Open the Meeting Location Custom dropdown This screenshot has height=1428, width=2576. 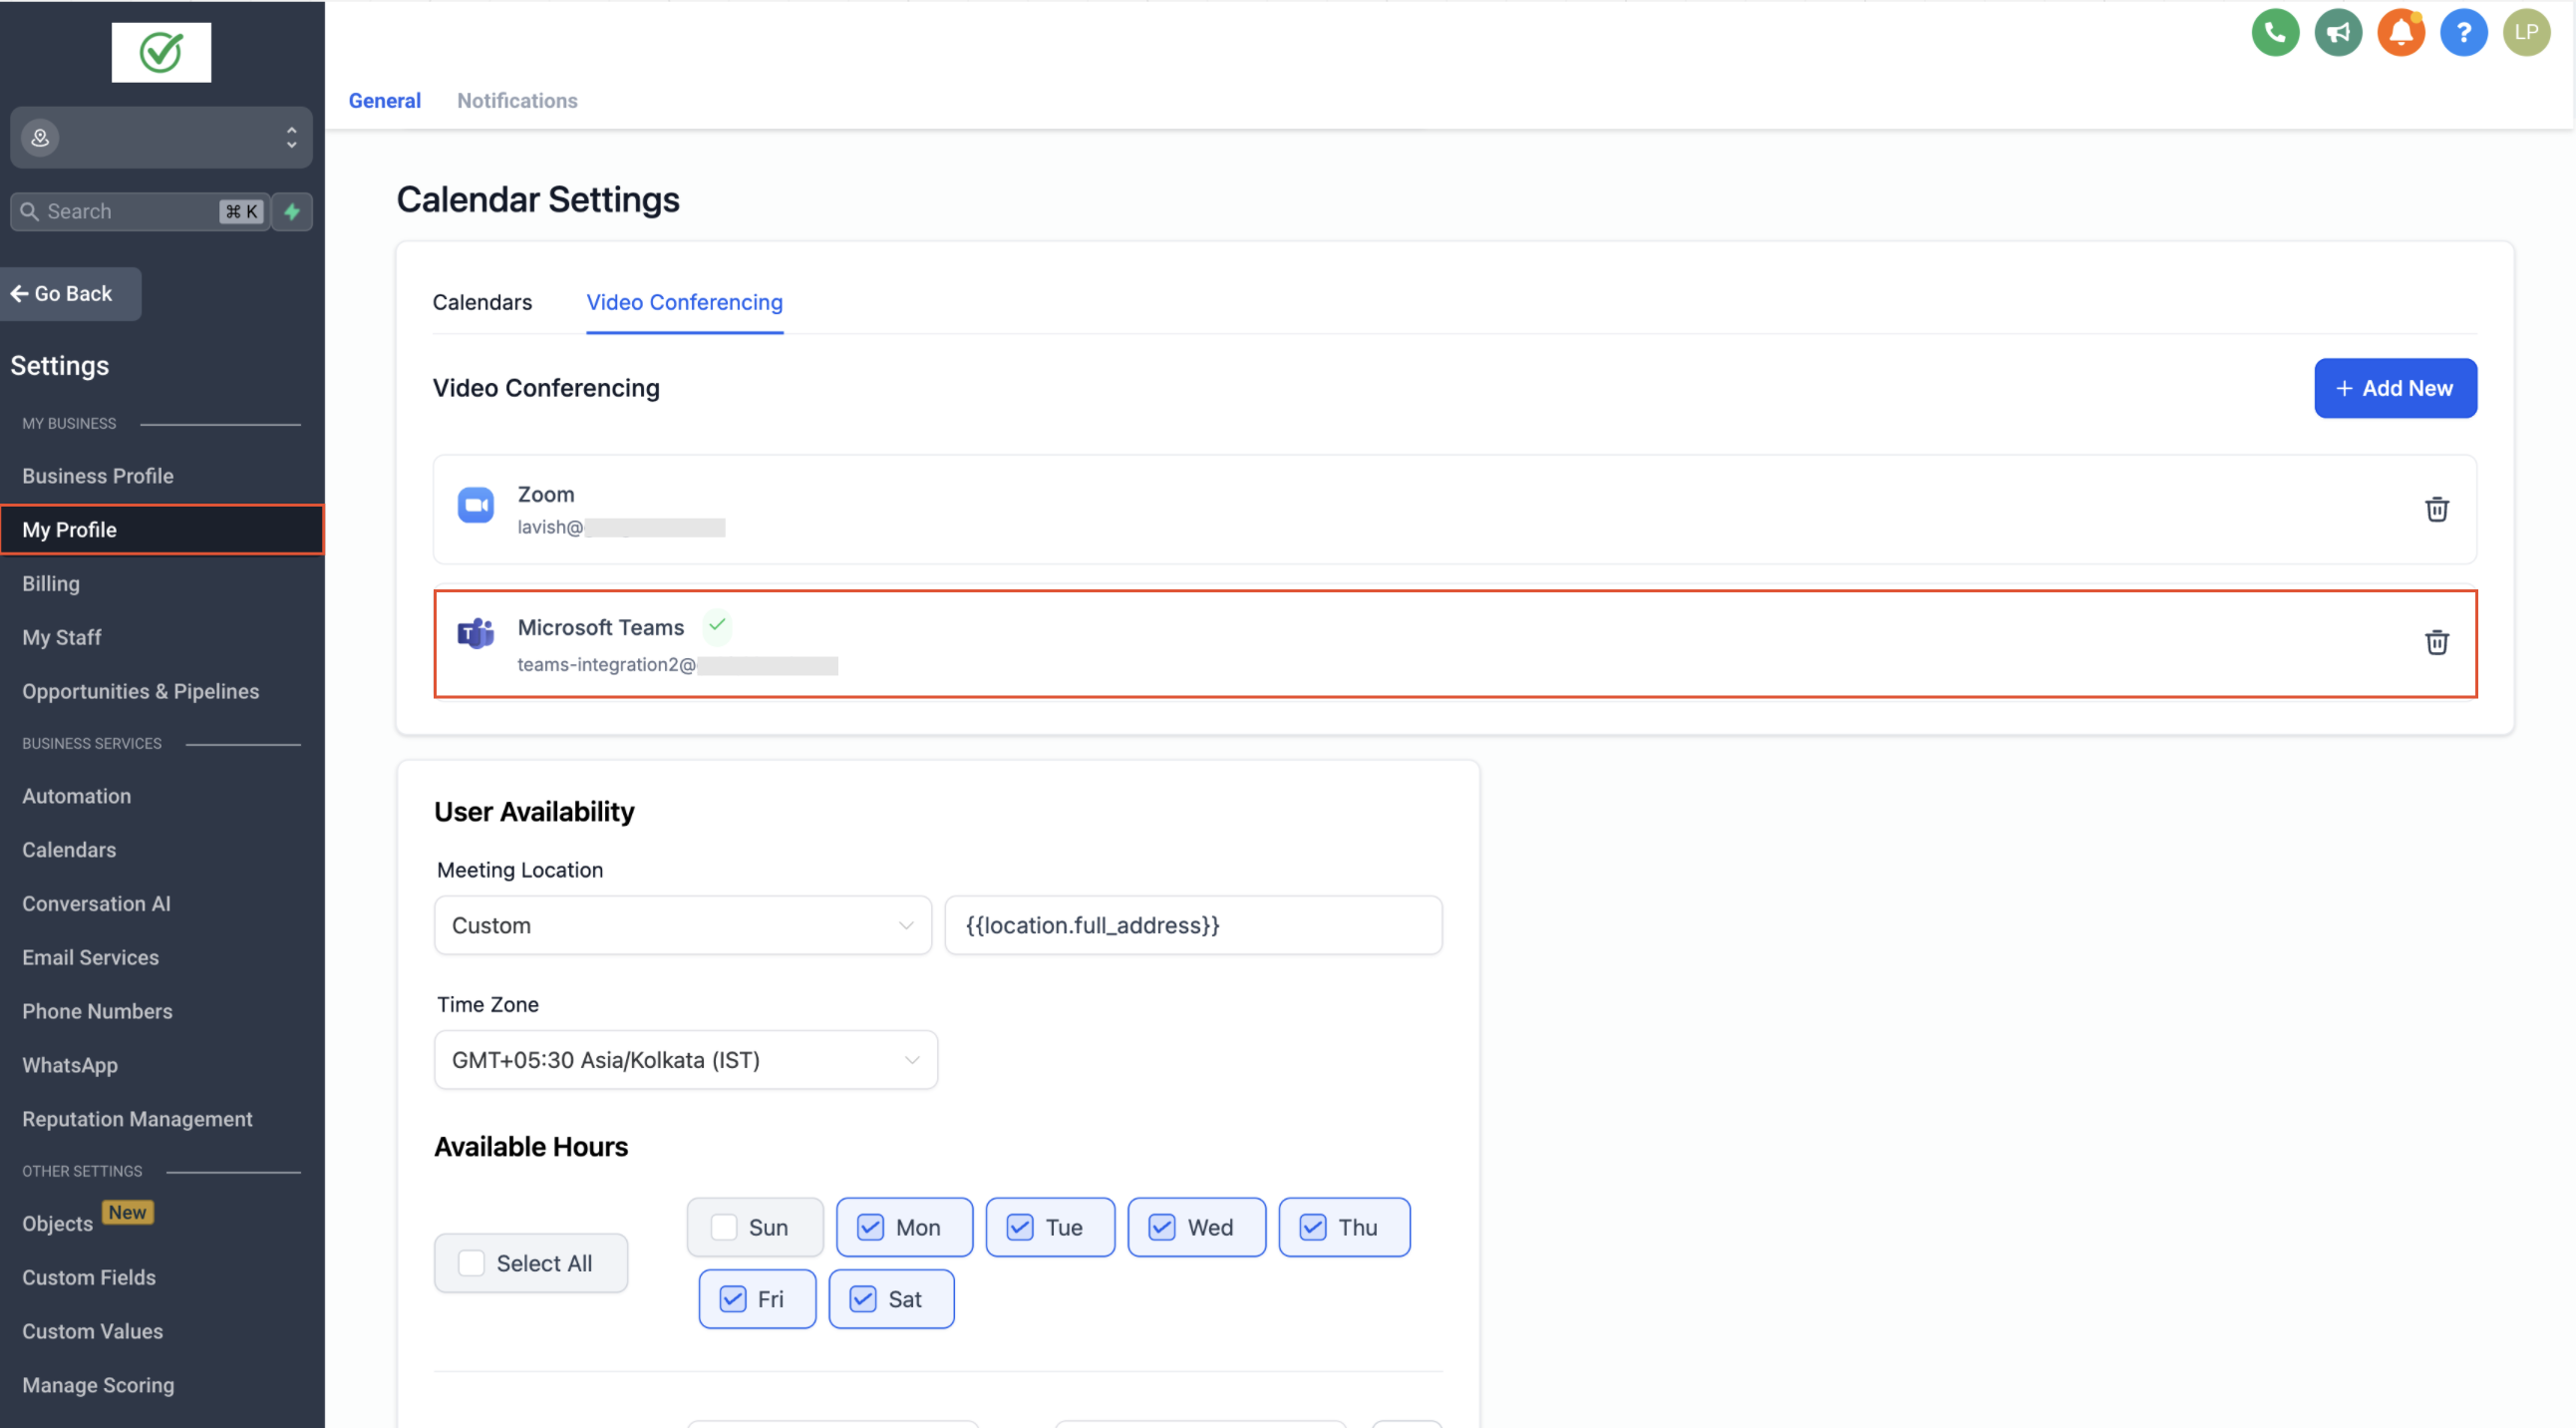click(x=682, y=925)
